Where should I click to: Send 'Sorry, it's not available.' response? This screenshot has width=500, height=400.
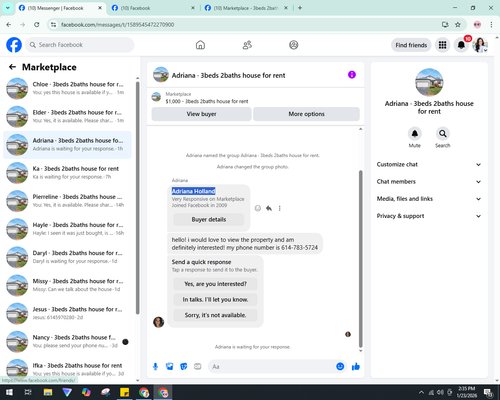click(215, 315)
